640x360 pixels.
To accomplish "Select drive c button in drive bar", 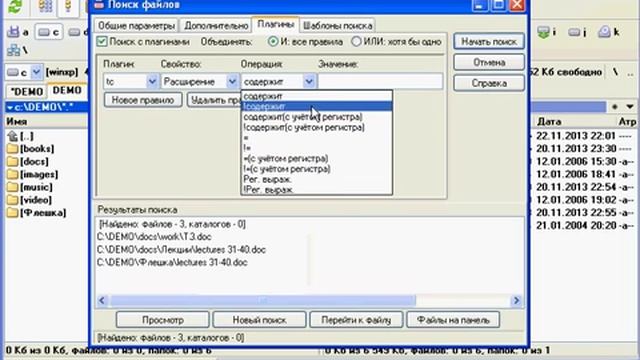I will (49, 32).
